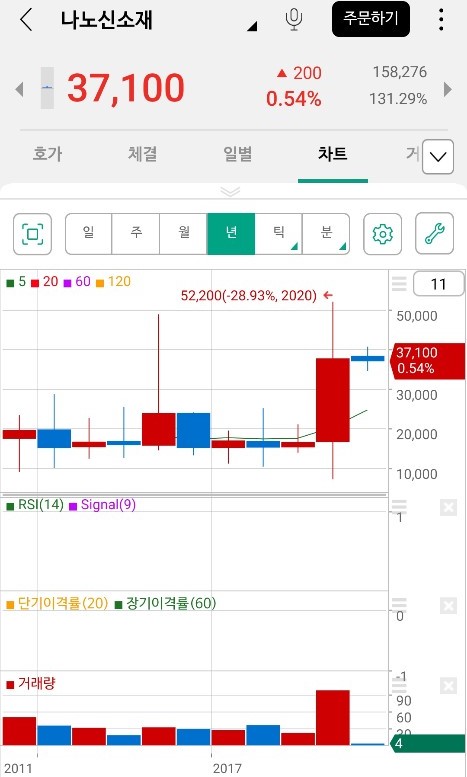Tap the 131.29% ratio text
This screenshot has width=467, height=777.
point(398,99)
